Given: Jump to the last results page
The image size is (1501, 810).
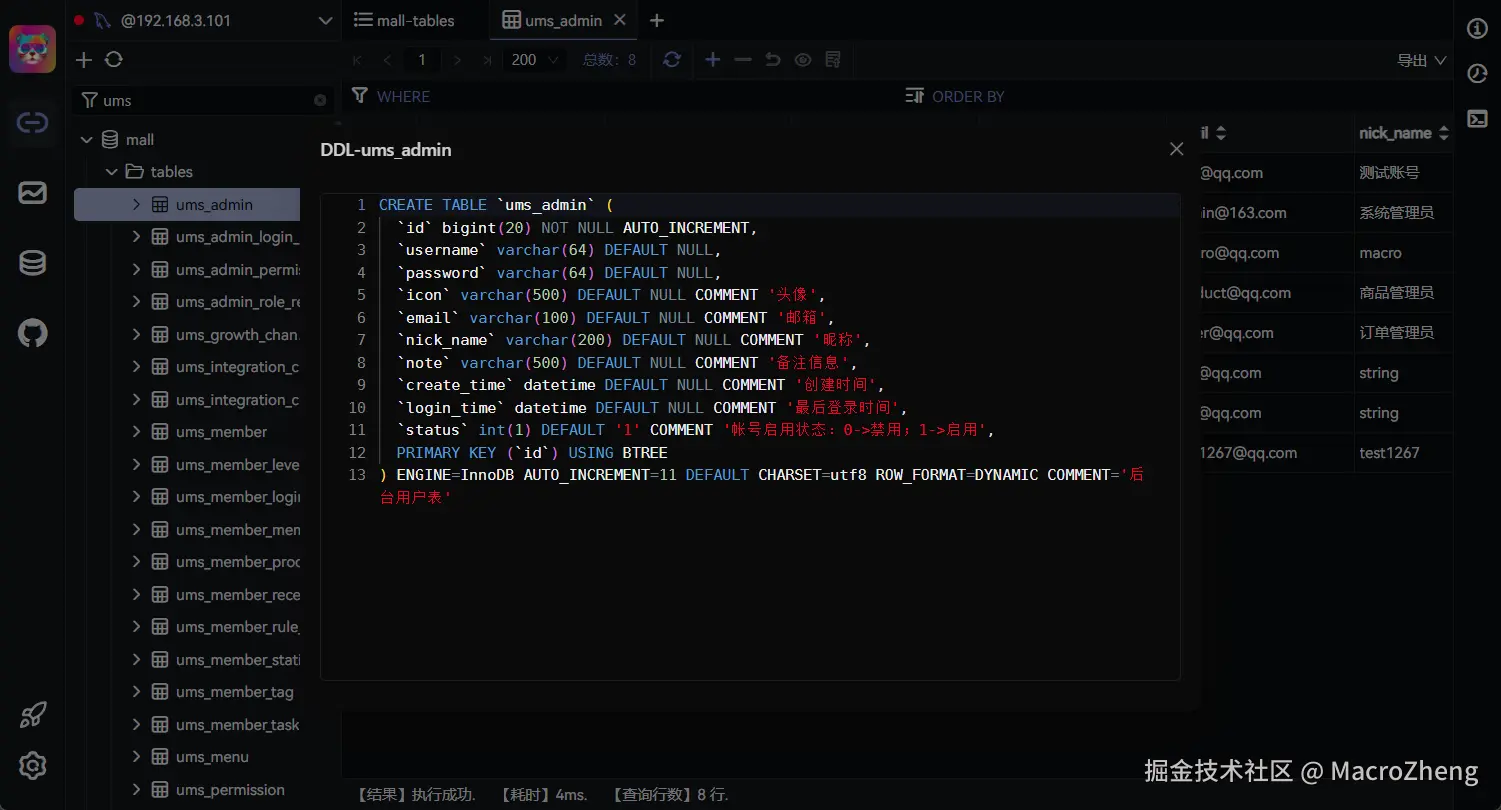Looking at the screenshot, I should pyautogui.click(x=487, y=60).
